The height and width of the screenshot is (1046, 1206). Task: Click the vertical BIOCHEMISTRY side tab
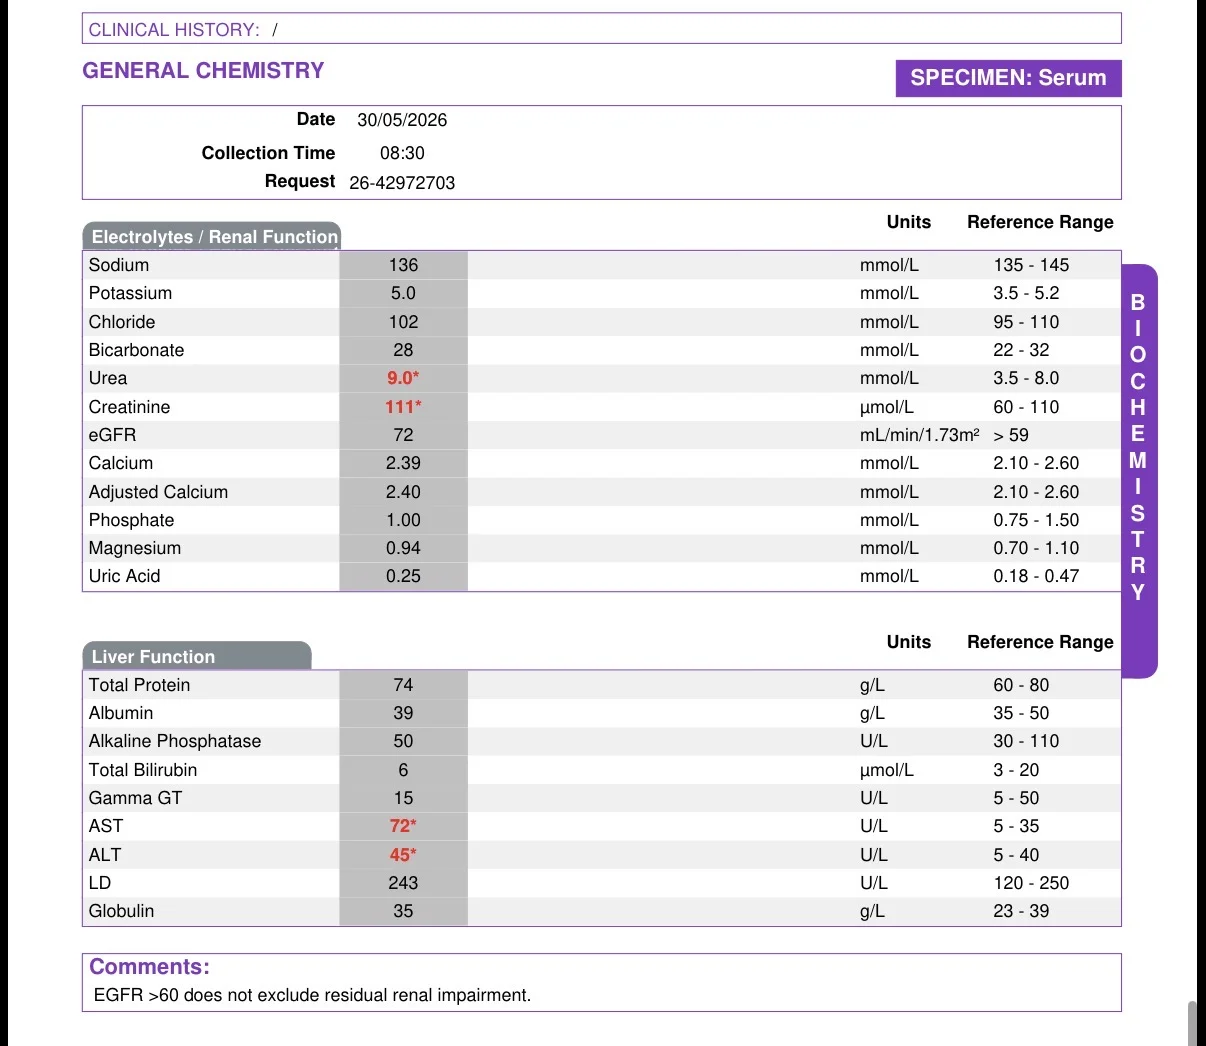coord(1139,471)
